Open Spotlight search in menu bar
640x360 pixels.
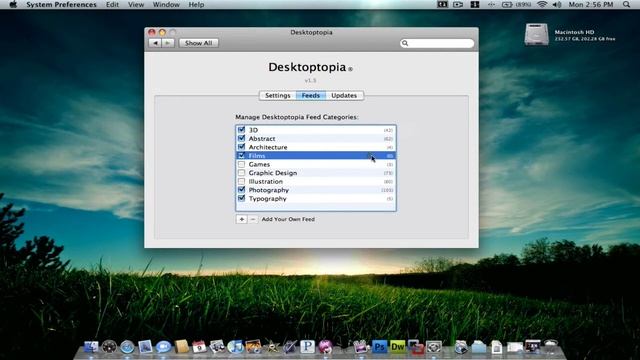626,4
